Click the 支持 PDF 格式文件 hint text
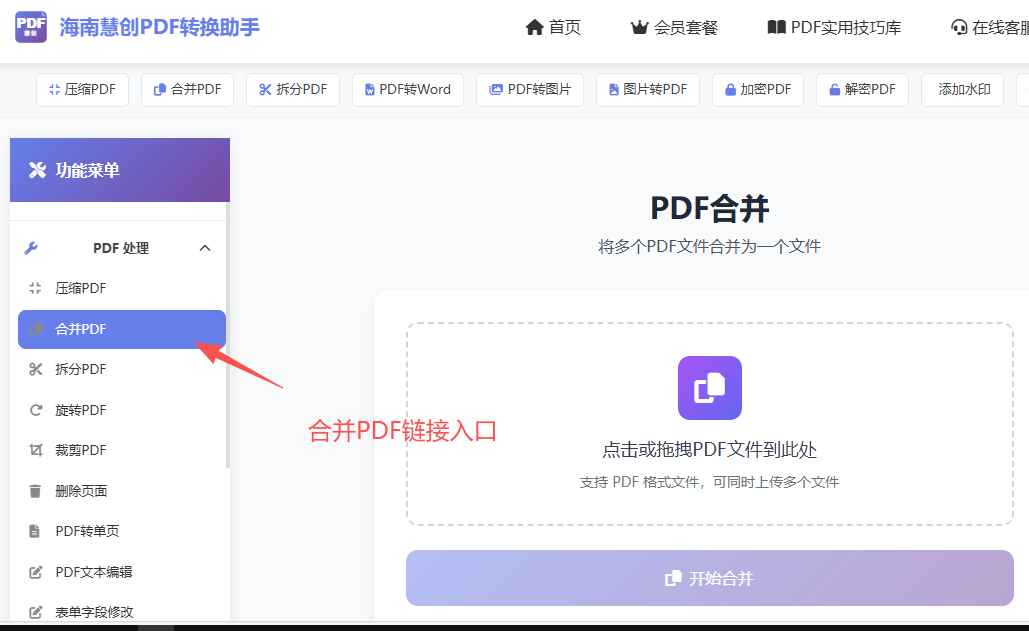 [709, 482]
